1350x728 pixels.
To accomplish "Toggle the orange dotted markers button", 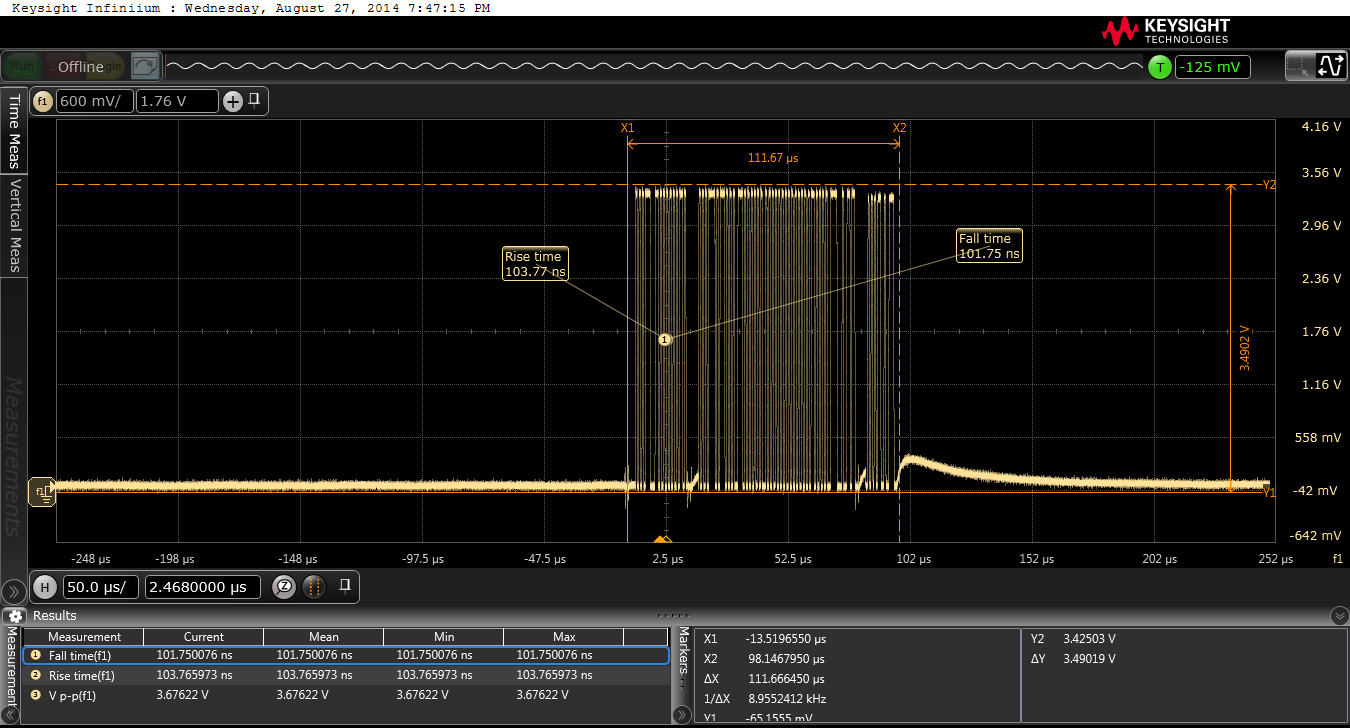I will coord(313,587).
